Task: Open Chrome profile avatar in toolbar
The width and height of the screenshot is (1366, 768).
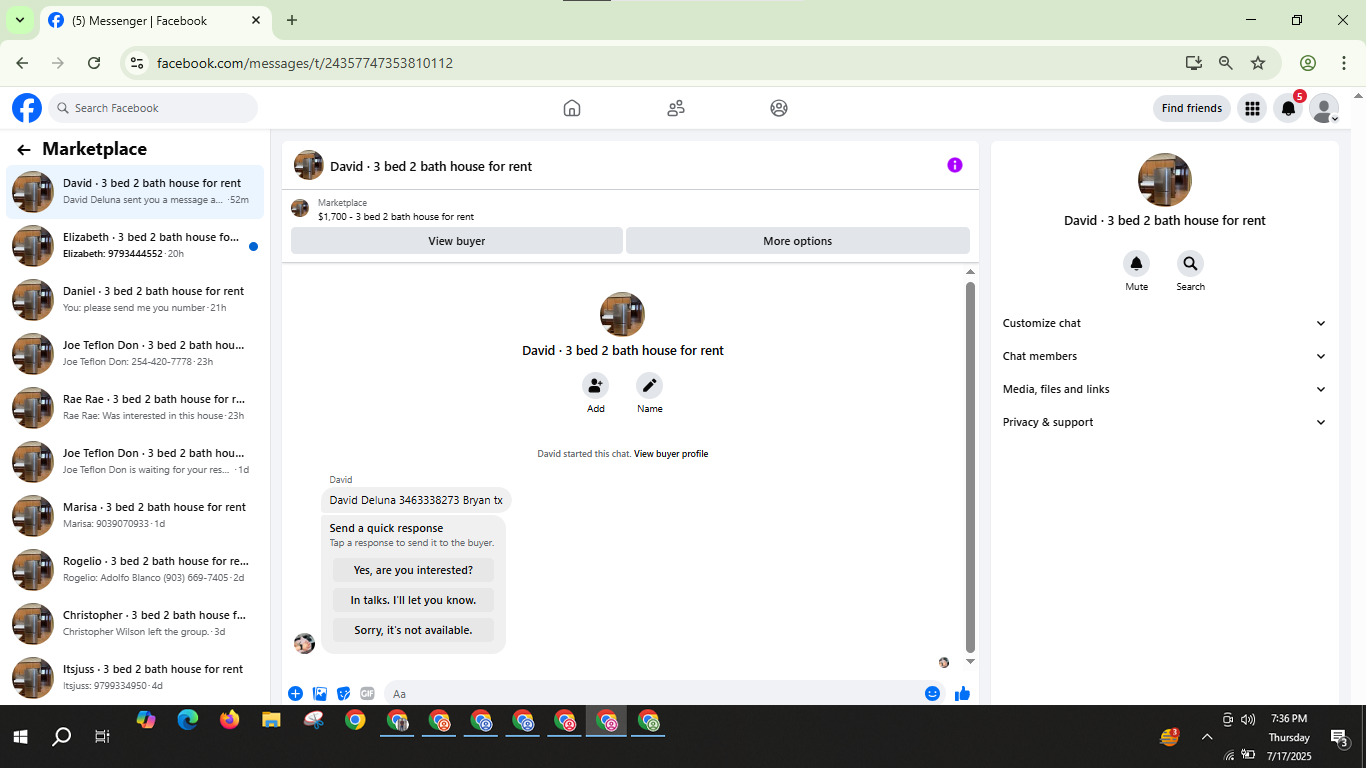Action: (1308, 63)
